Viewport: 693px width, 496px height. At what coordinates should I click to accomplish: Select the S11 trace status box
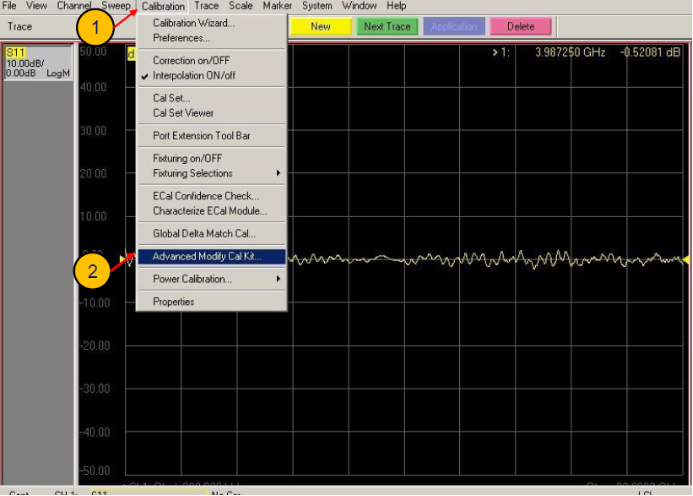(38, 62)
